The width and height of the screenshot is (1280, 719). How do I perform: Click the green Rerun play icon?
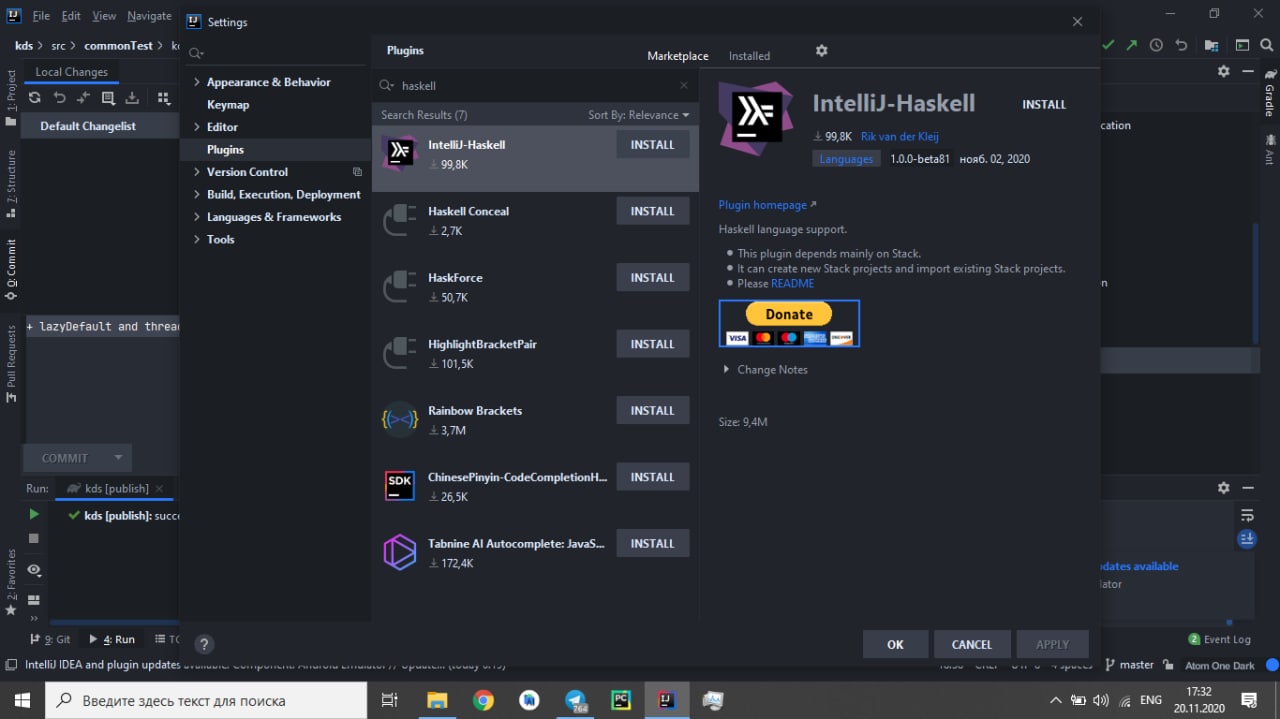tap(34, 514)
